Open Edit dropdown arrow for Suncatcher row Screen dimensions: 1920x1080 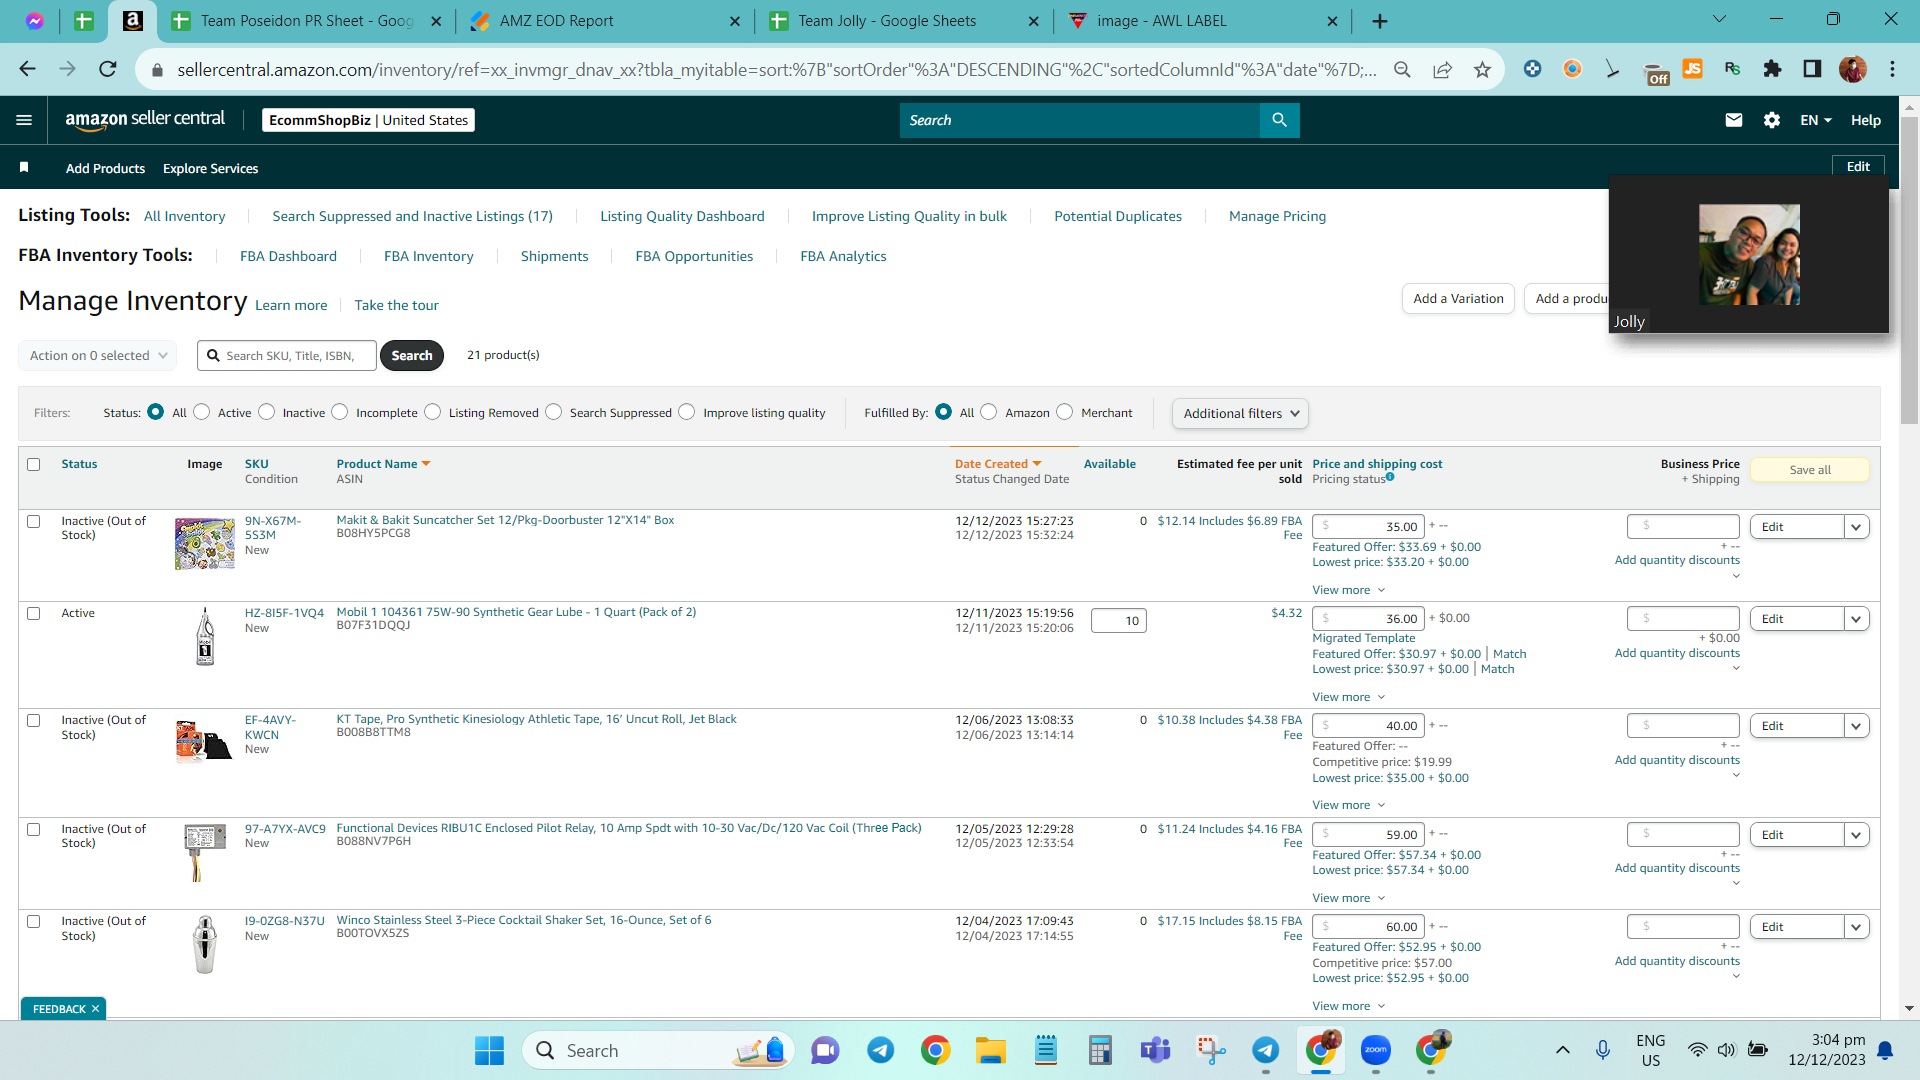(x=1856, y=527)
